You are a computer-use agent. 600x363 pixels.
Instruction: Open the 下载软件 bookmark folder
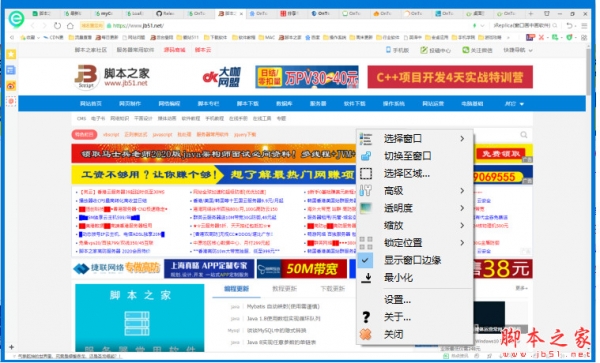coord(216,37)
